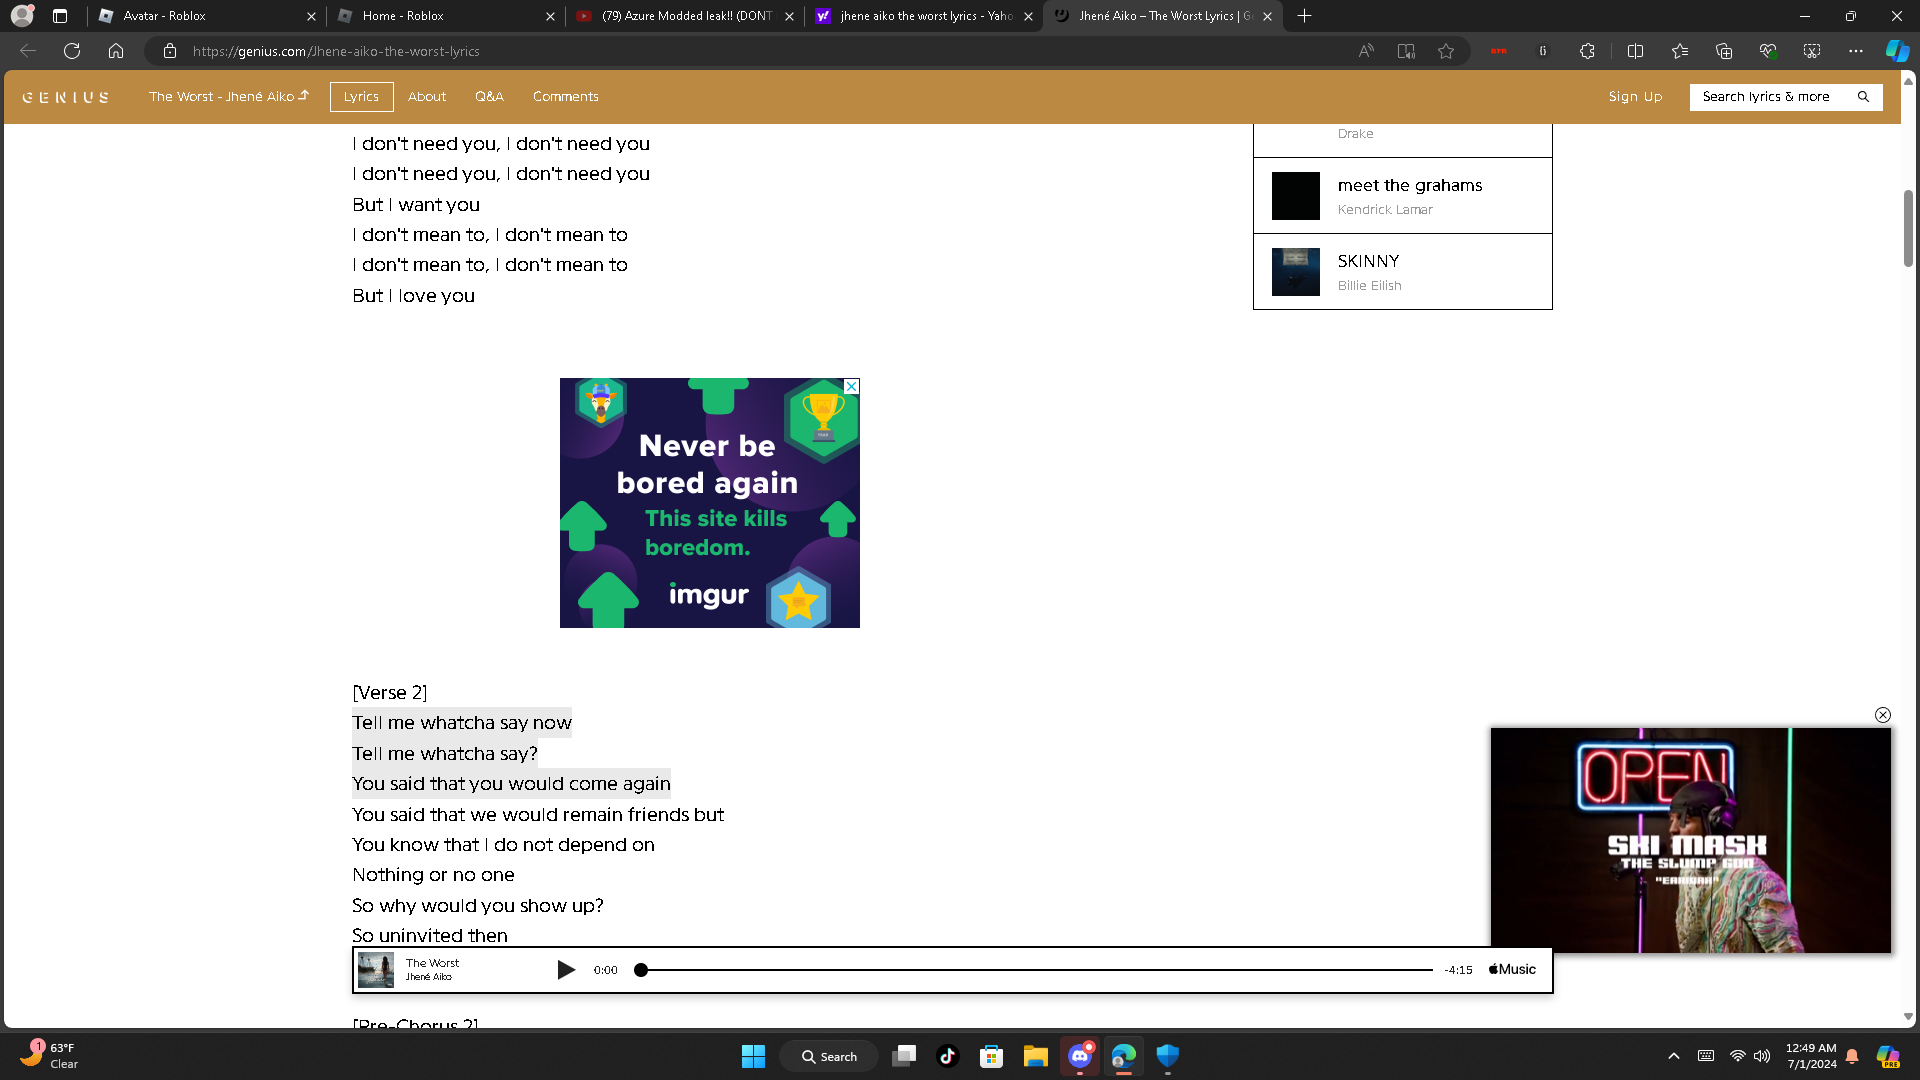This screenshot has height=1080, width=1920.
Task: Click the SKINNY album thumbnail
Action: (x=1296, y=272)
